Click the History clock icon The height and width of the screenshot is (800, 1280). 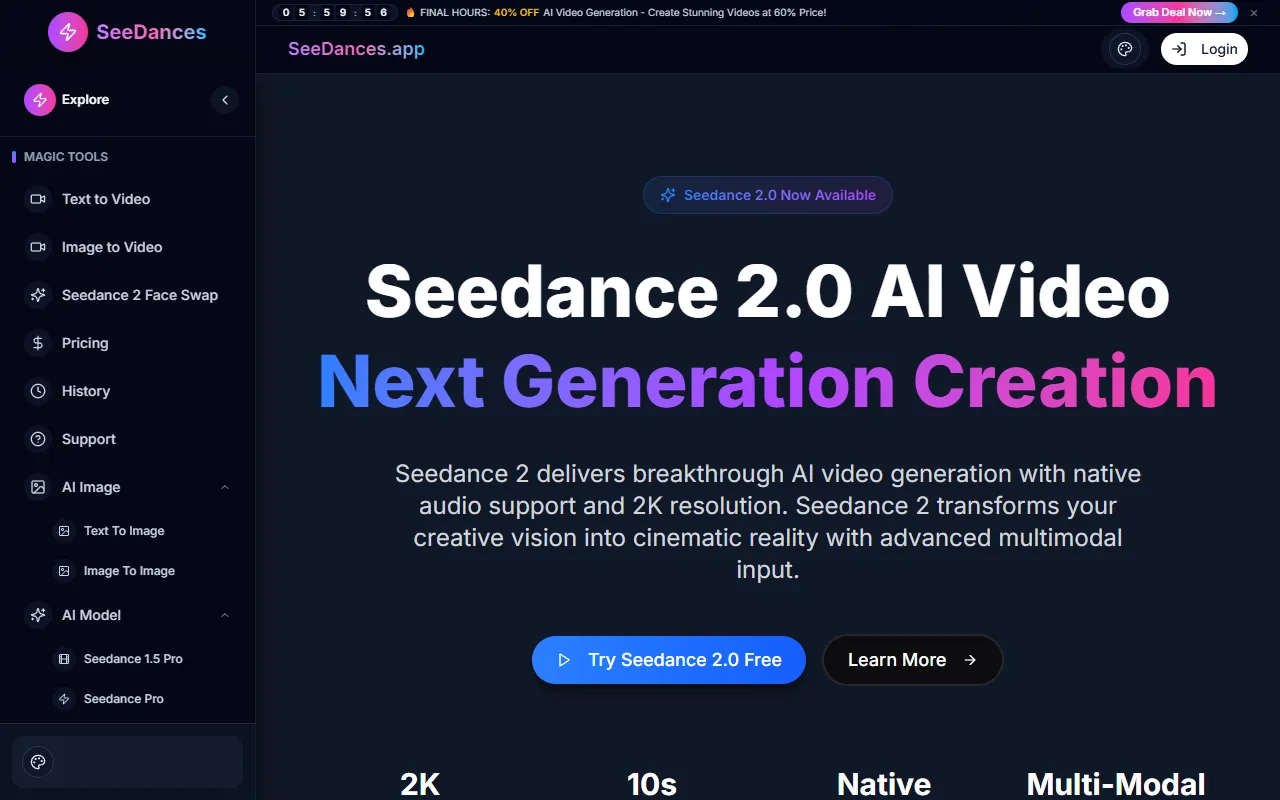(38, 391)
